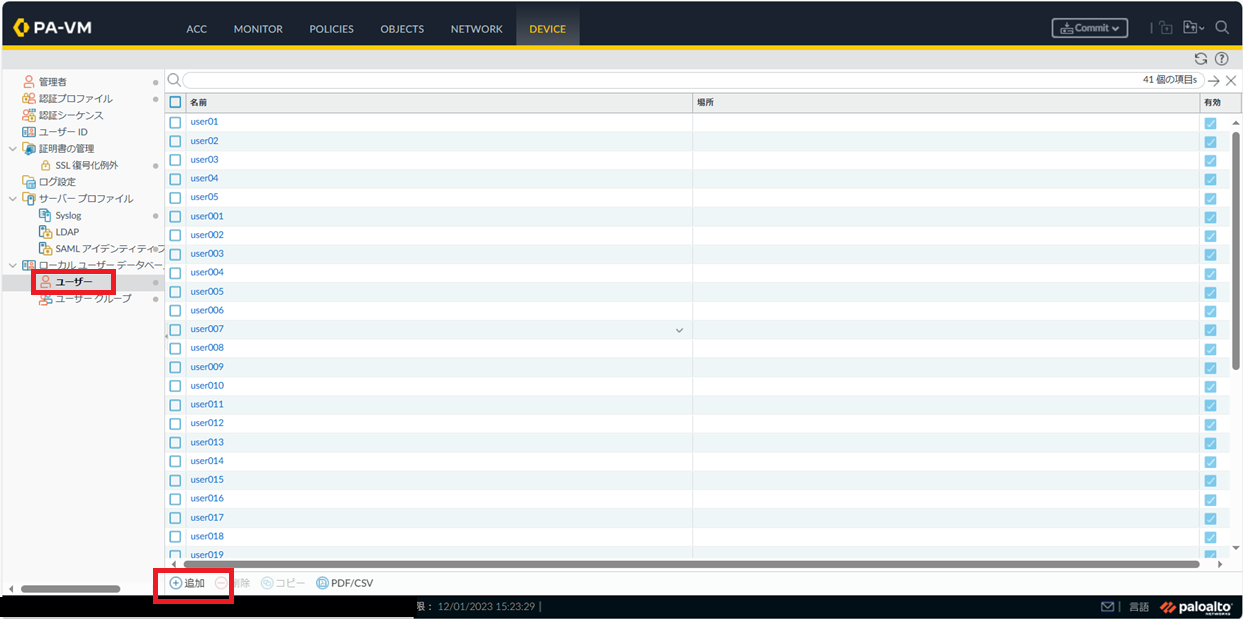Screen dimensions: 1243x619
Task: Click the horizontal scrollbar under the table
Action: [690, 564]
